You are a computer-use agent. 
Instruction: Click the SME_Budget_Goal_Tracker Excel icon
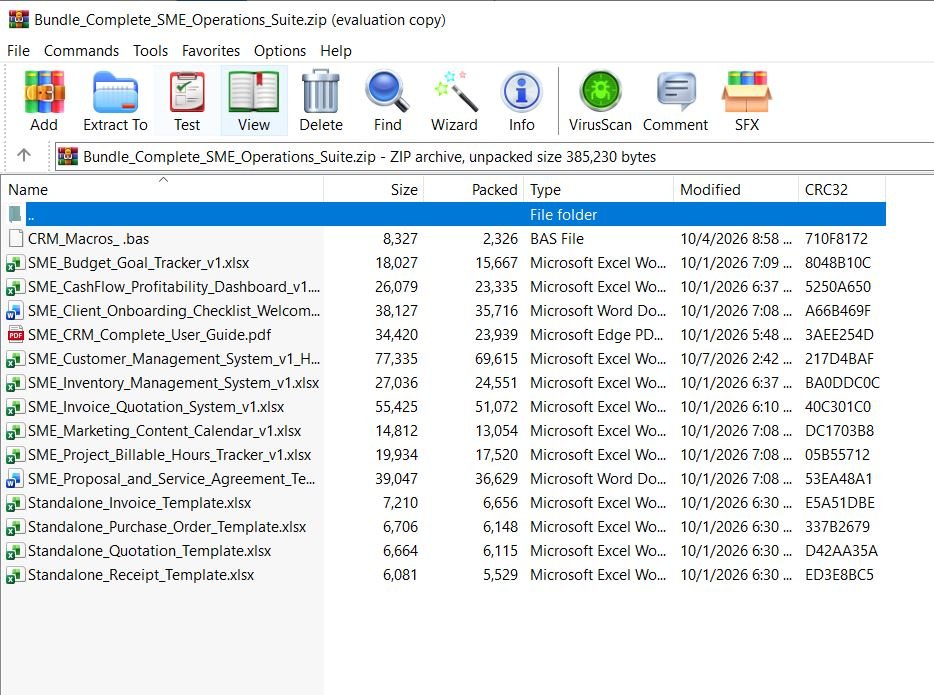[x=15, y=263]
